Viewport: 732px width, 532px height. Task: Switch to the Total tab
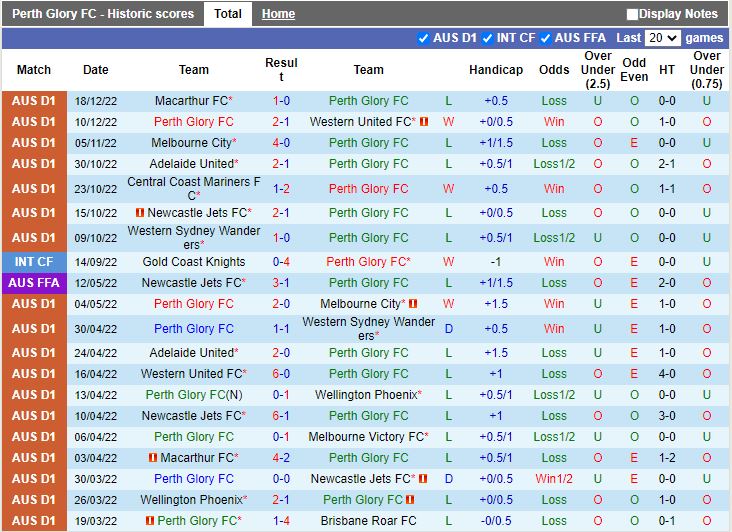228,14
